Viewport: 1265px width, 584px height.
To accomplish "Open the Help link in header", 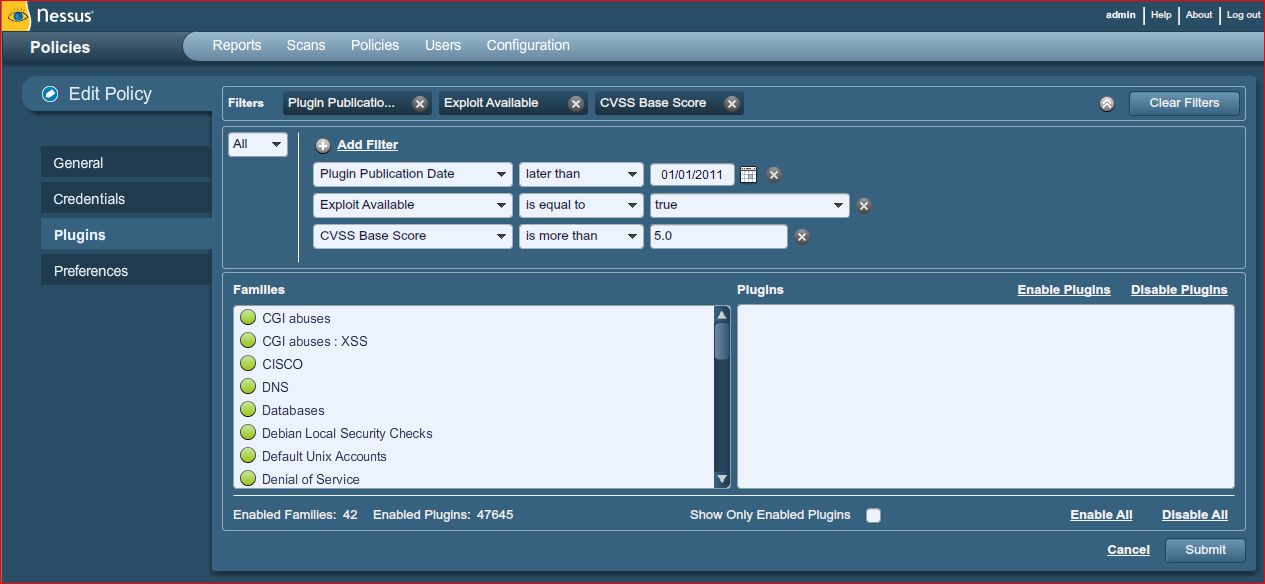I will [1161, 15].
